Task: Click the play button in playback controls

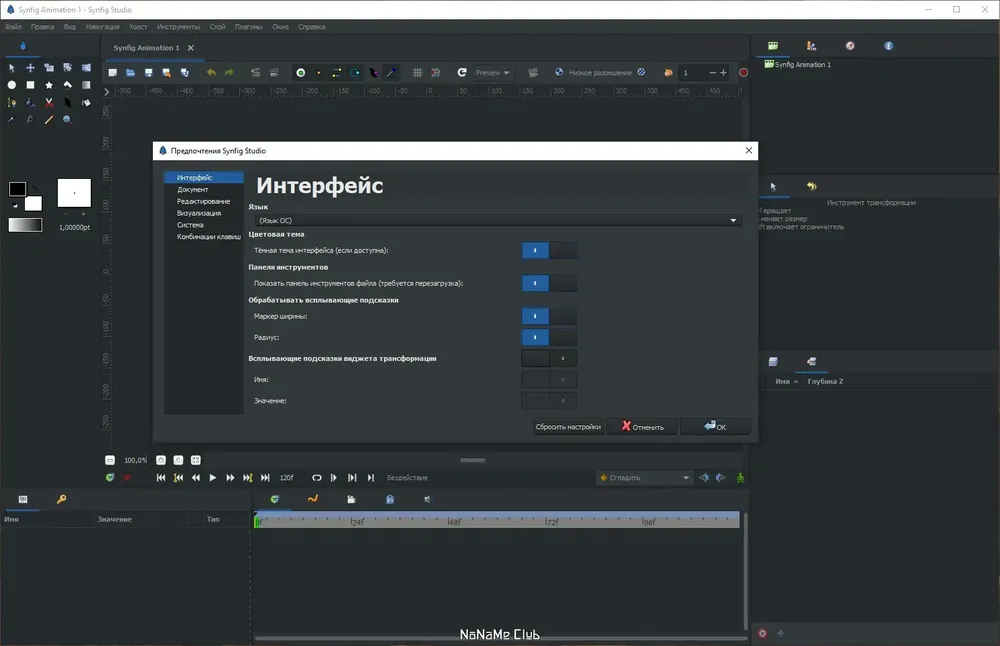Action: [212, 478]
